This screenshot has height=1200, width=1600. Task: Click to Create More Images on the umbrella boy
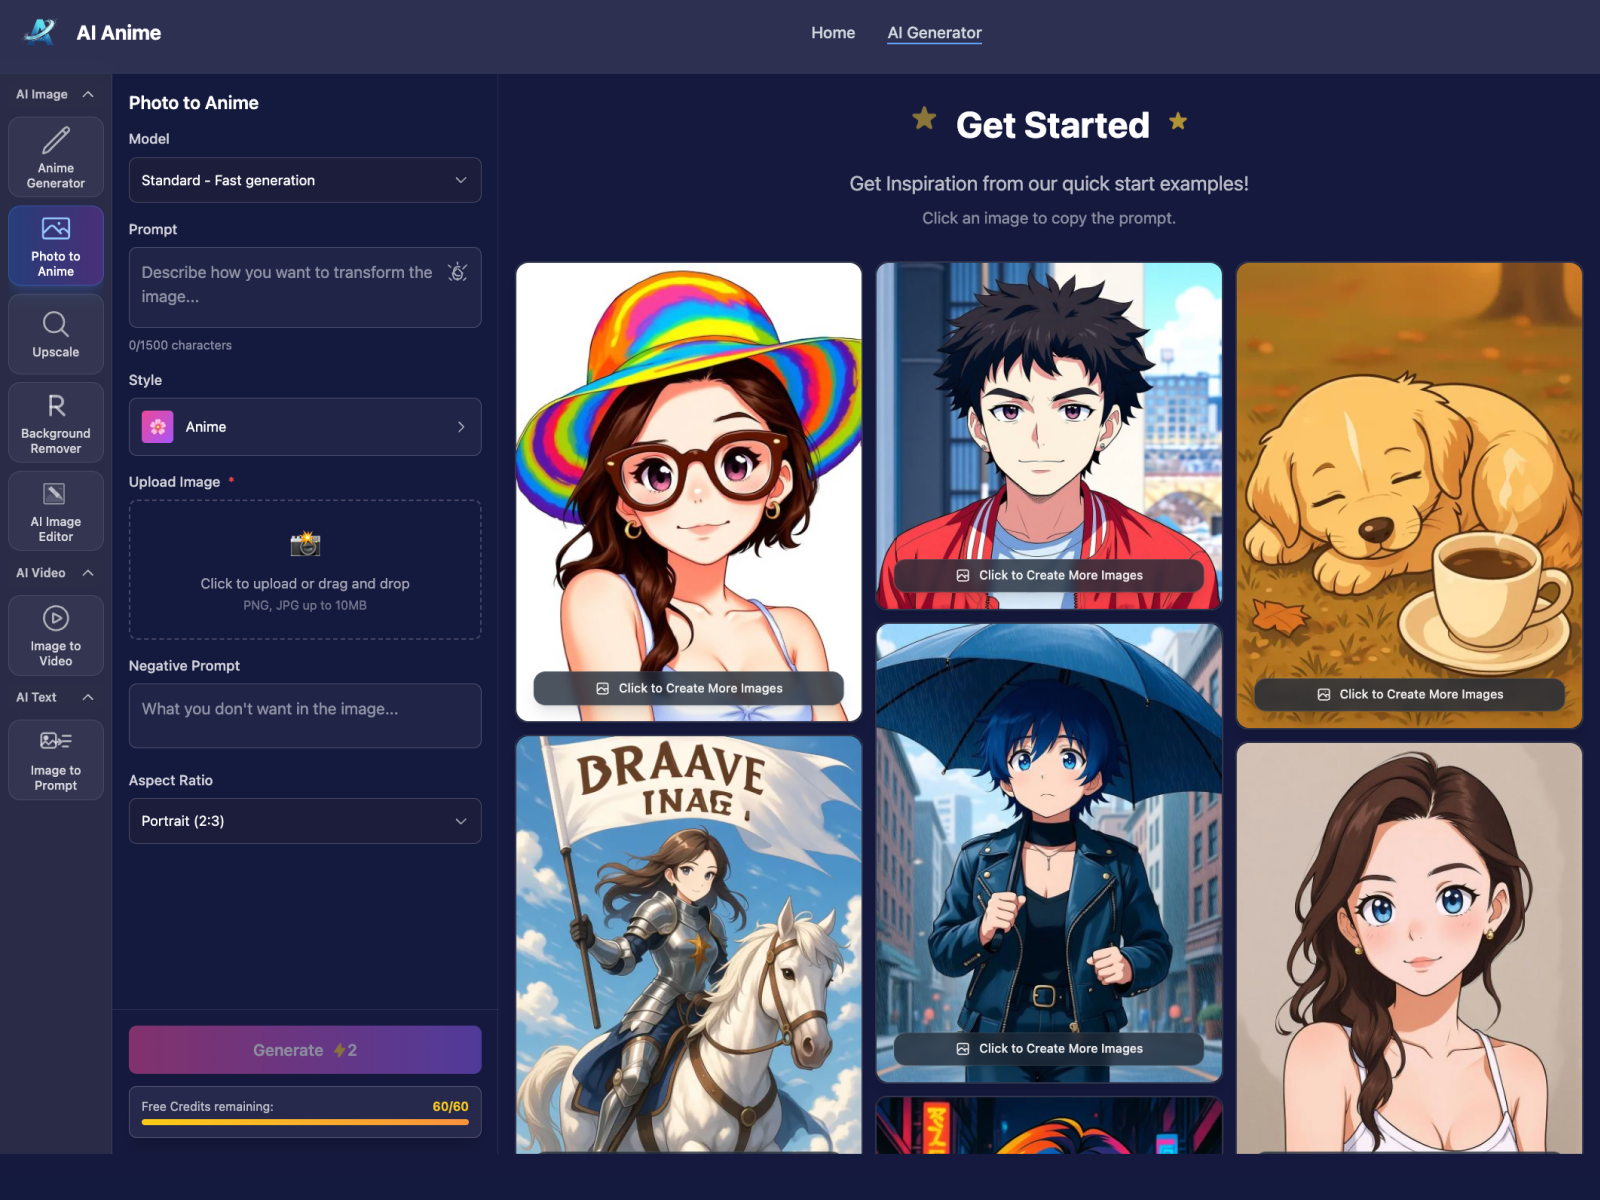pyautogui.click(x=1047, y=1048)
